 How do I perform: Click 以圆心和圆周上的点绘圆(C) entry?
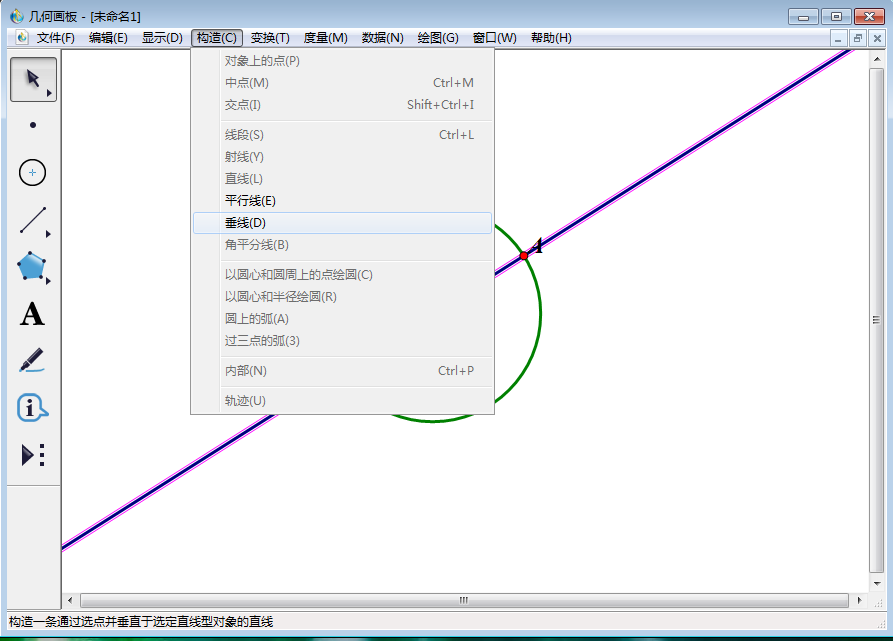[x=342, y=275]
